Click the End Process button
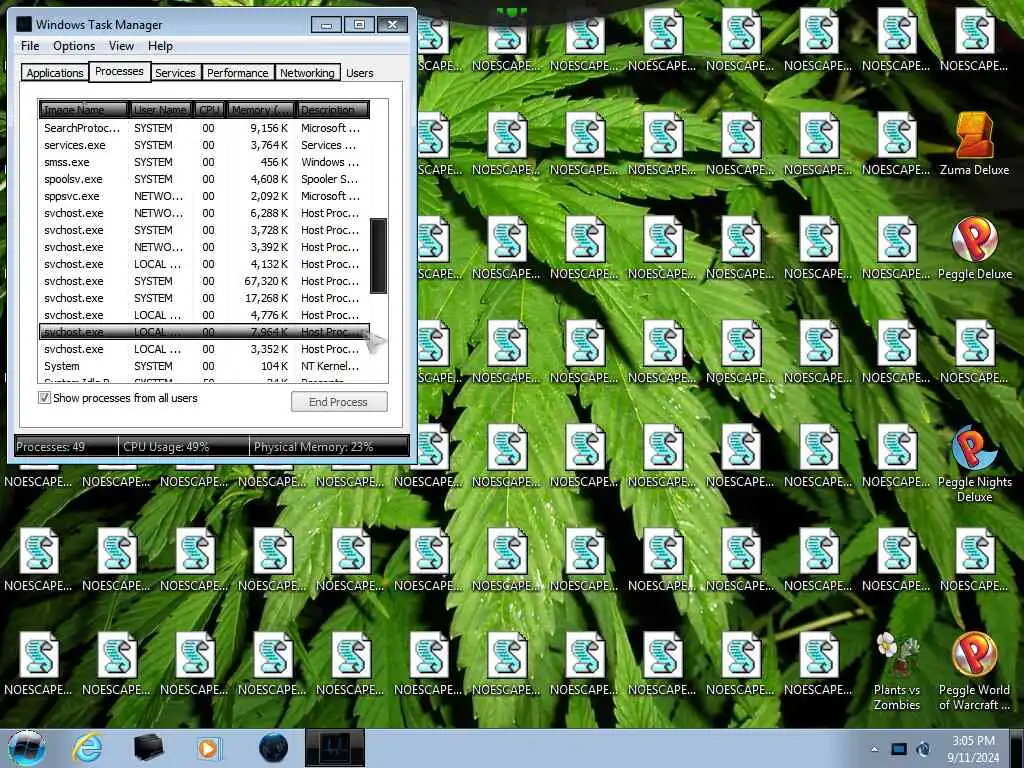This screenshot has width=1024, height=768. [339, 402]
